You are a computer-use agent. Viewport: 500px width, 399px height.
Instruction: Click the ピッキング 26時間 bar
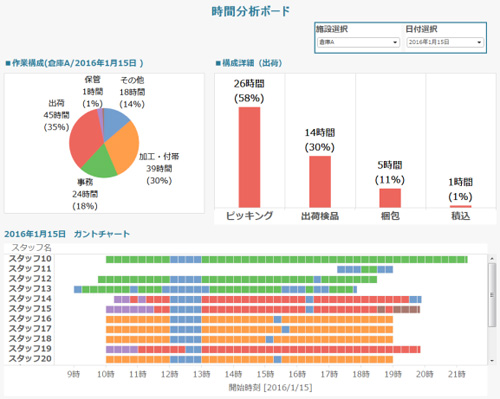point(249,157)
